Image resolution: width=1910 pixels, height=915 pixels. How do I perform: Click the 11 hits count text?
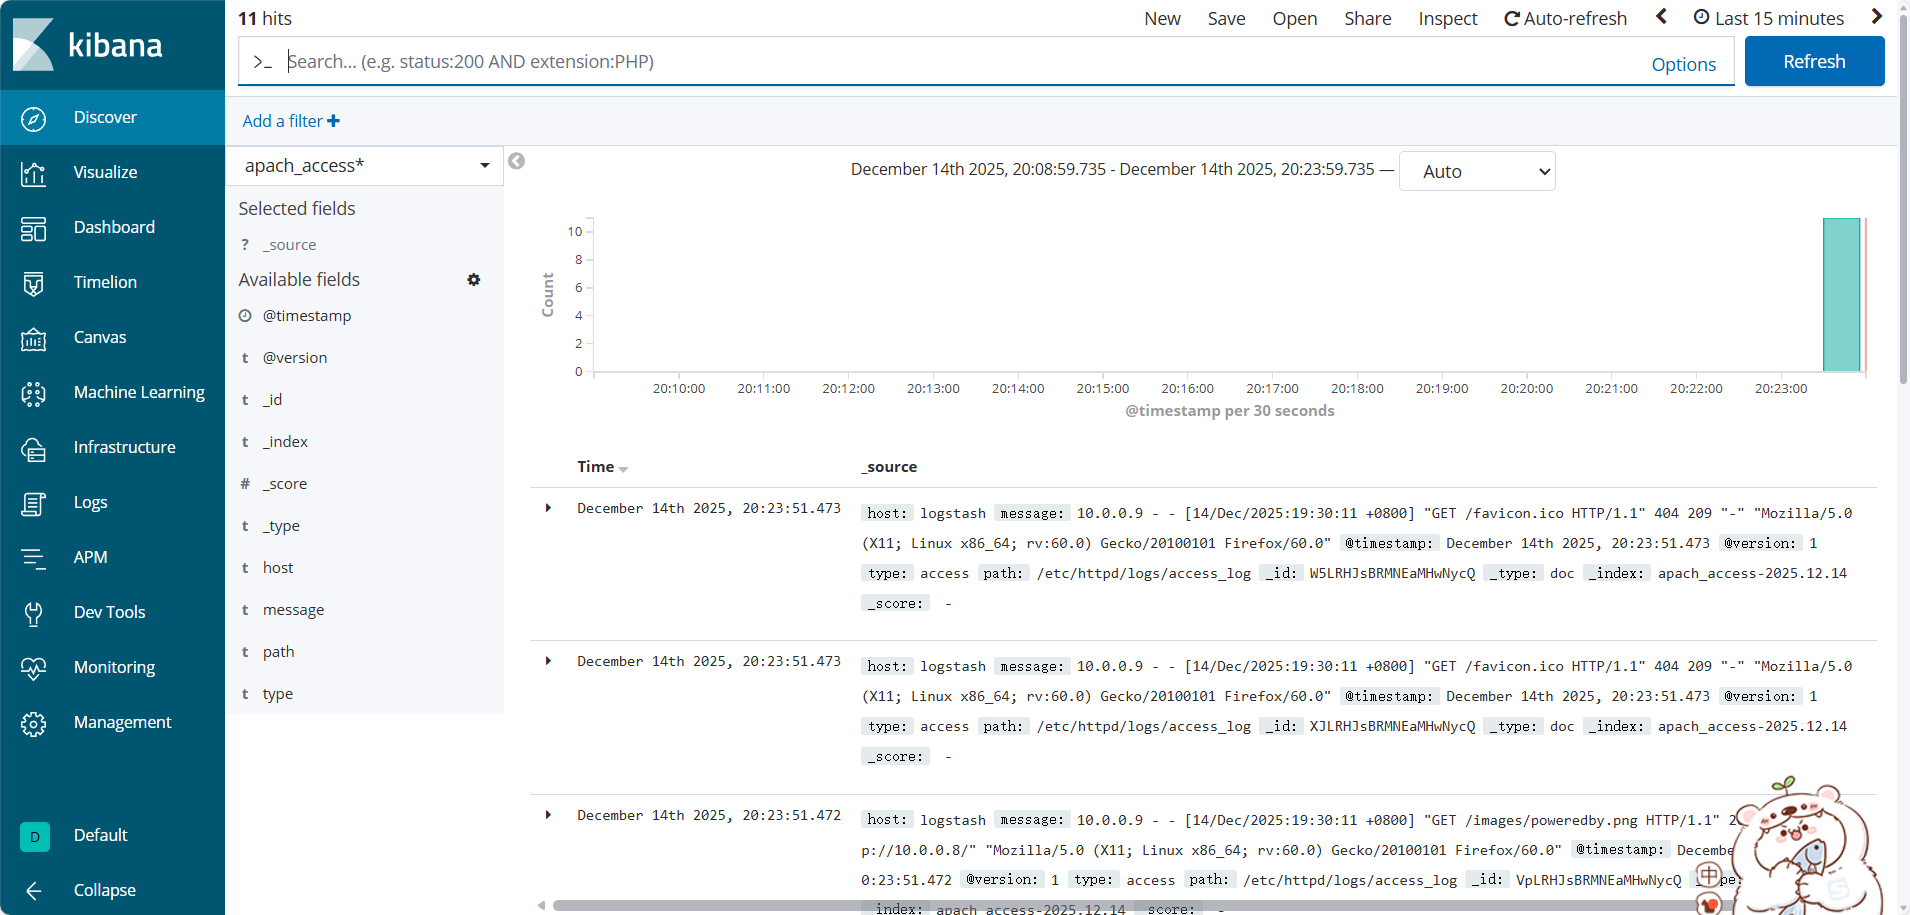tap(265, 18)
